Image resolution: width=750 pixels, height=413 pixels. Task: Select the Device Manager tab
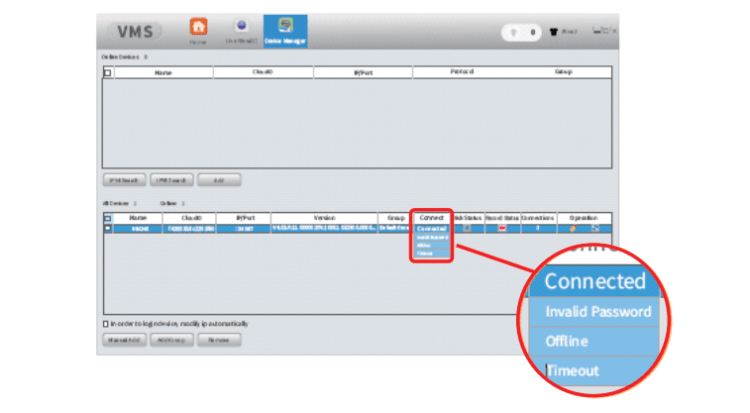pyautogui.click(x=285, y=30)
